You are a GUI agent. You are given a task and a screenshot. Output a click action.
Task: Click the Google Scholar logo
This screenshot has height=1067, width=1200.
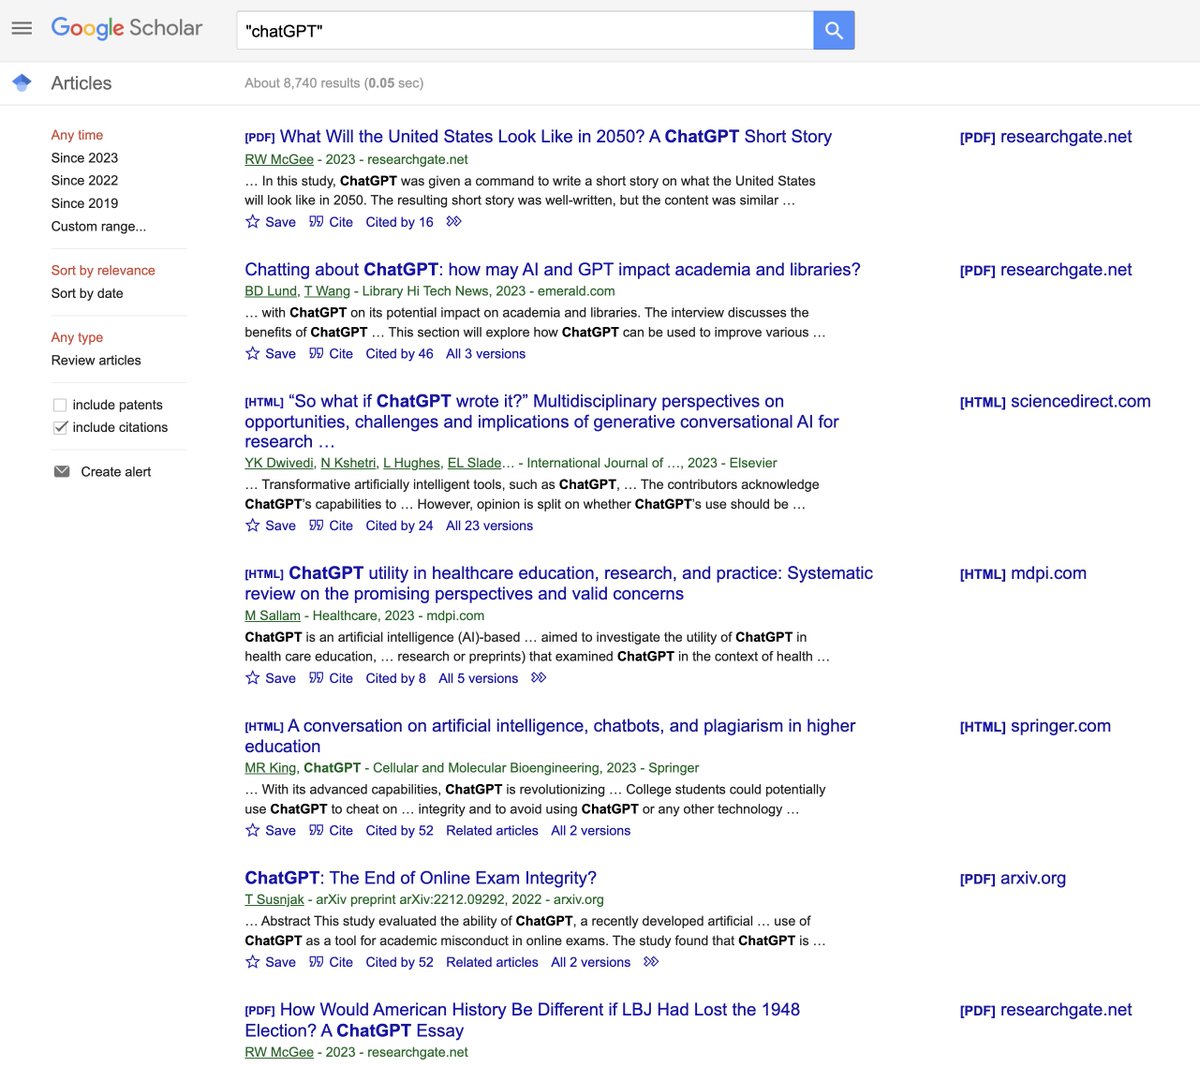point(126,28)
